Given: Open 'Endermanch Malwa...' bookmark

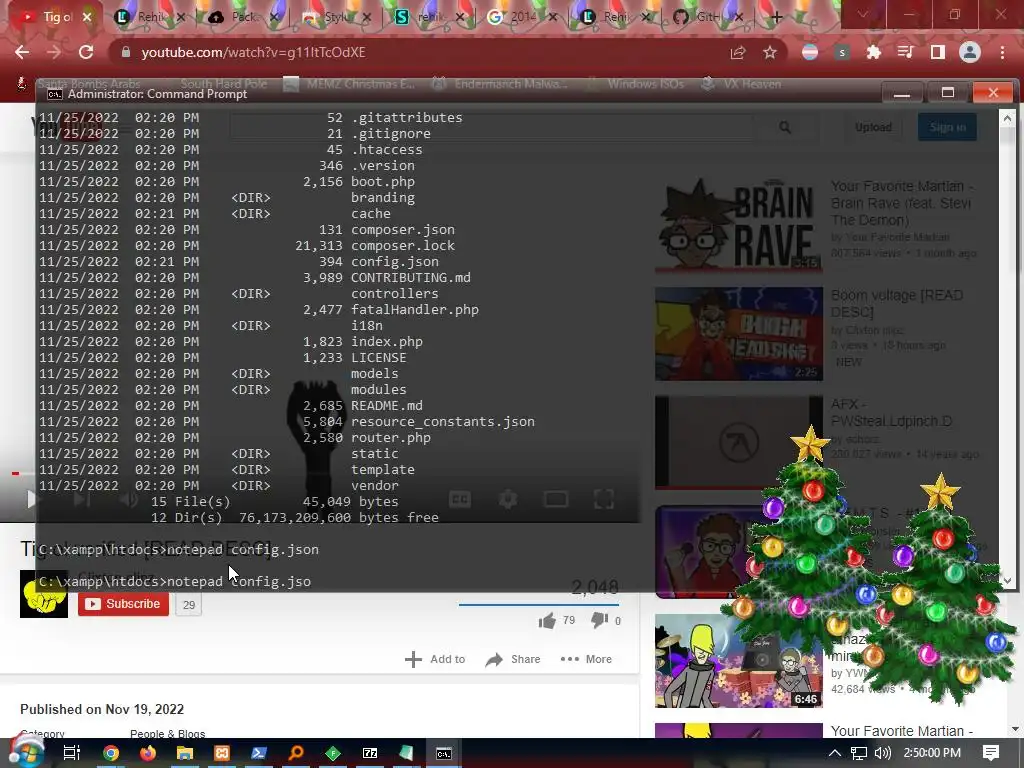Looking at the screenshot, I should (500, 84).
